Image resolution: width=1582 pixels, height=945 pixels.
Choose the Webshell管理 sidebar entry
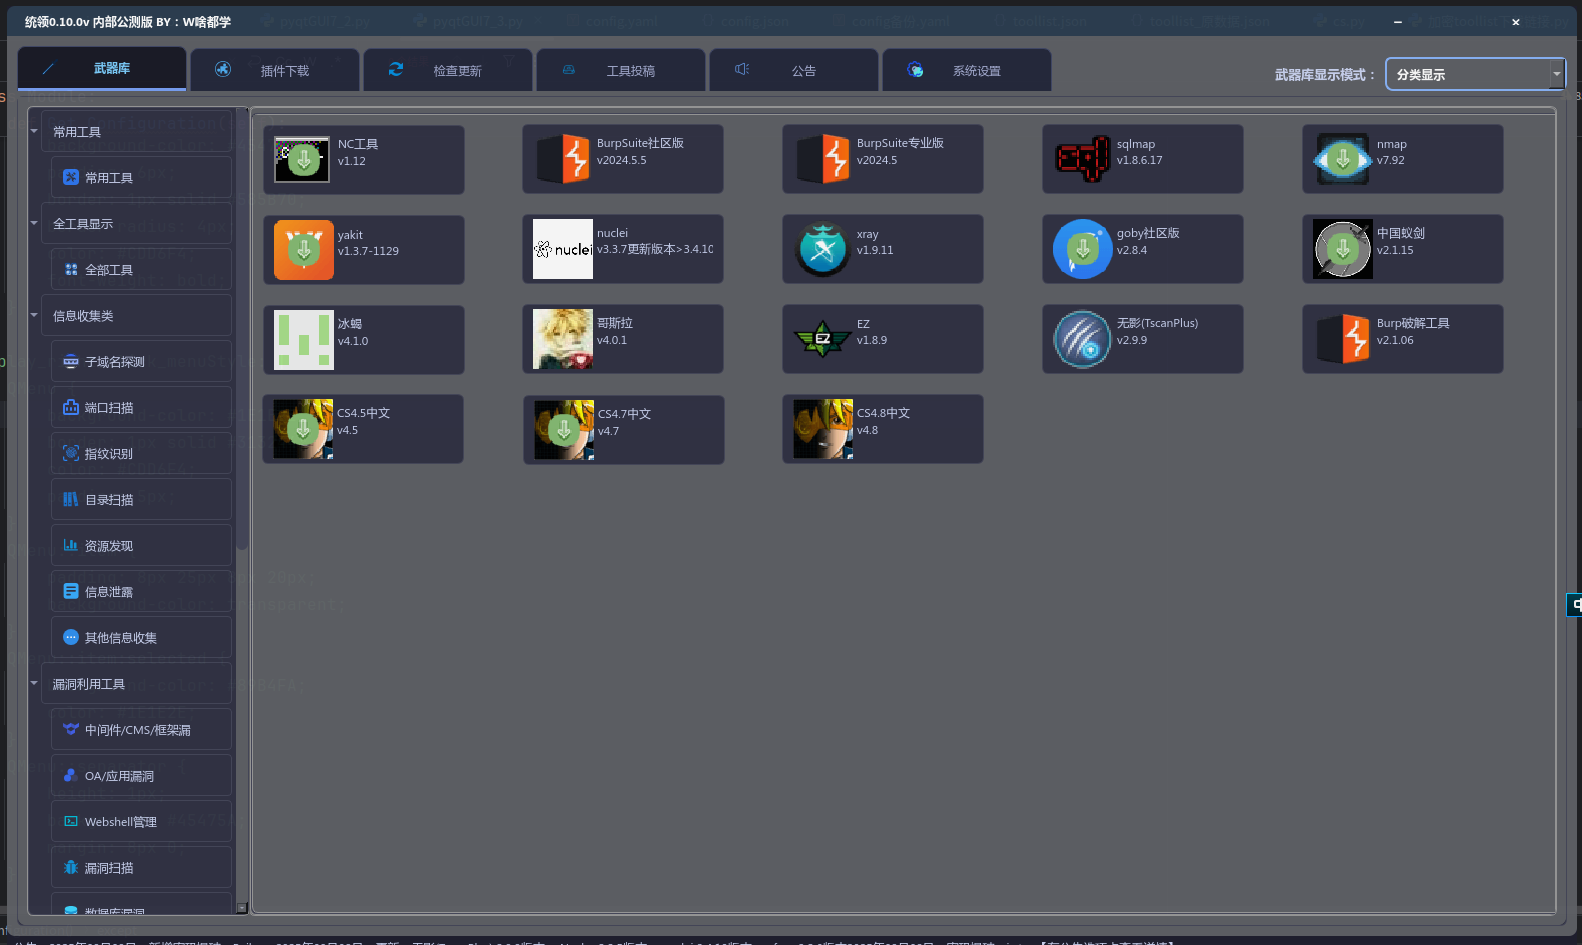click(x=141, y=822)
